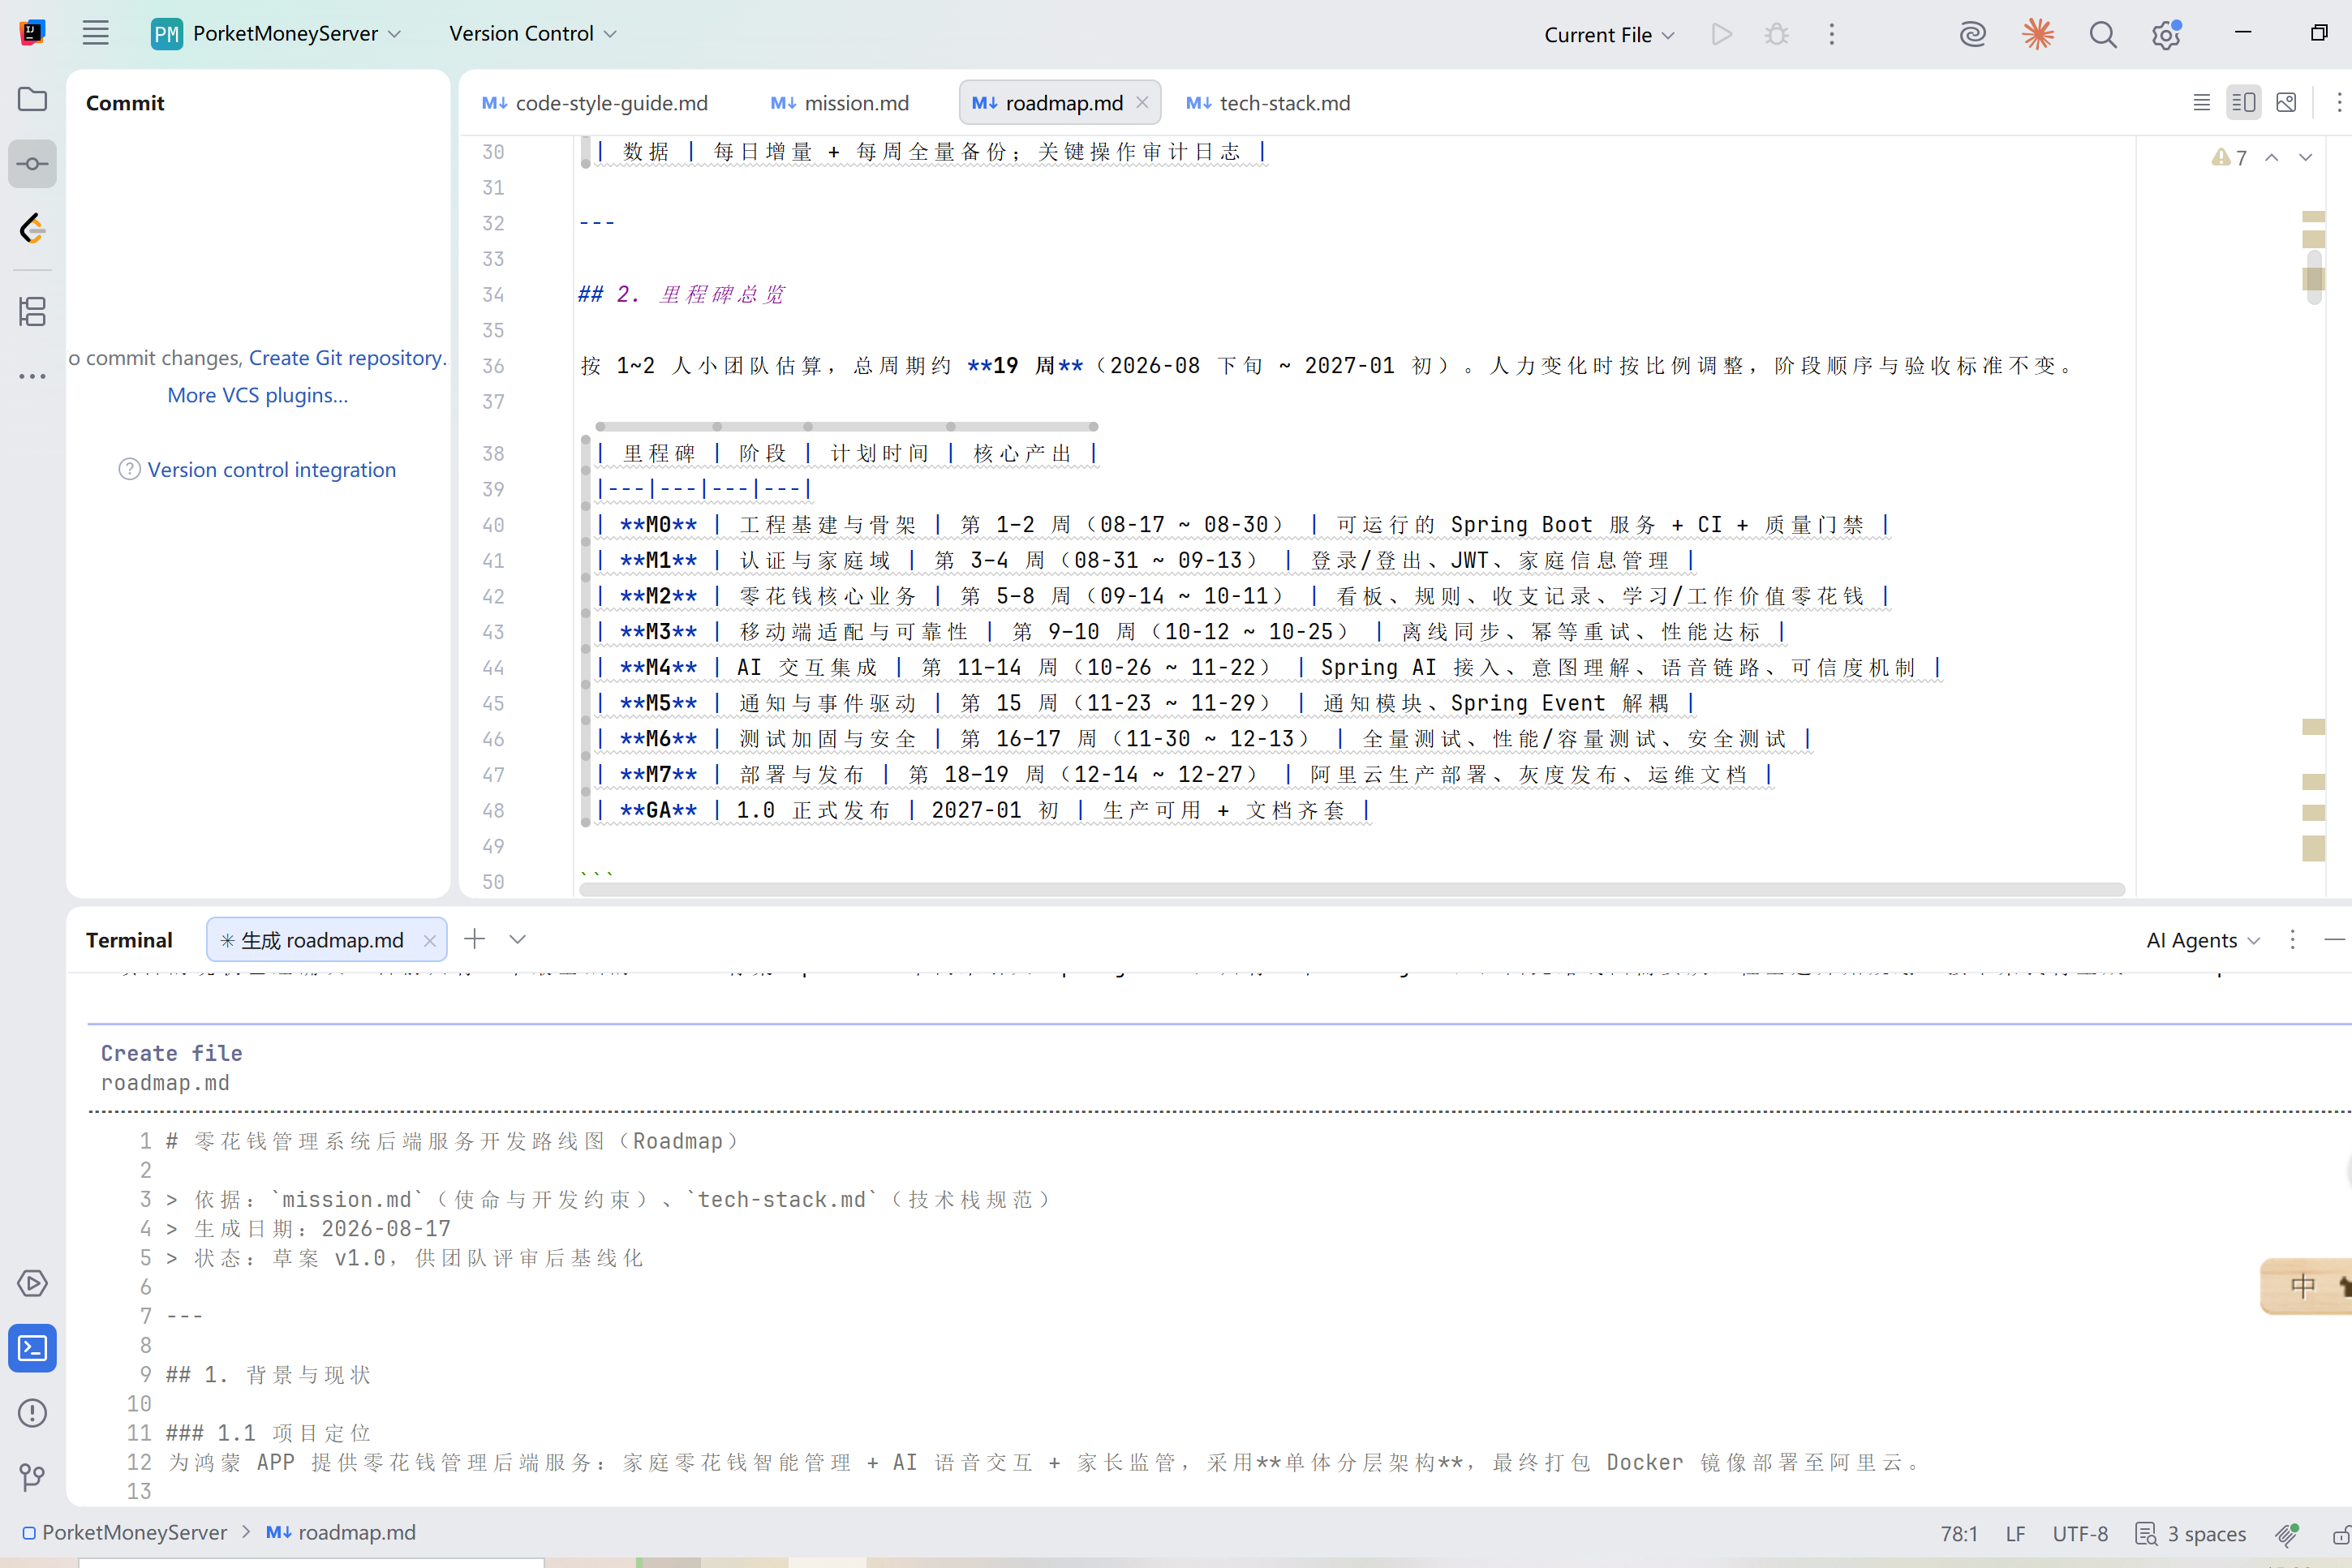The image size is (2352, 1568).
Task: Expand the Version Control dropdown
Action: click(x=533, y=33)
